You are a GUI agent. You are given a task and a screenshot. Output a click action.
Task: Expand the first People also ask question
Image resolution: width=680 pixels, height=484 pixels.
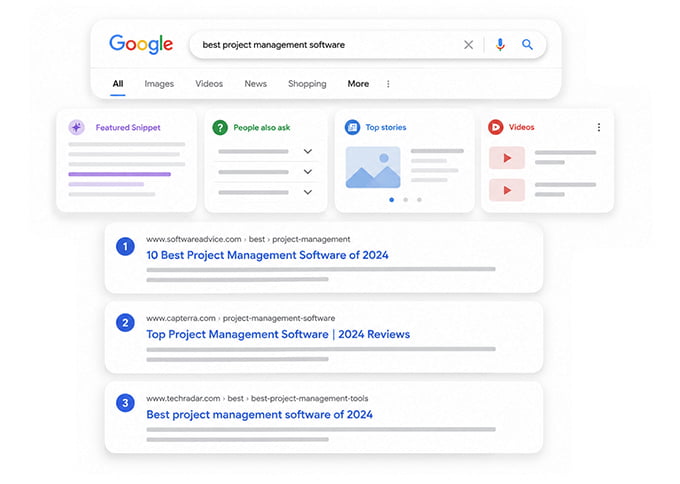coord(308,151)
